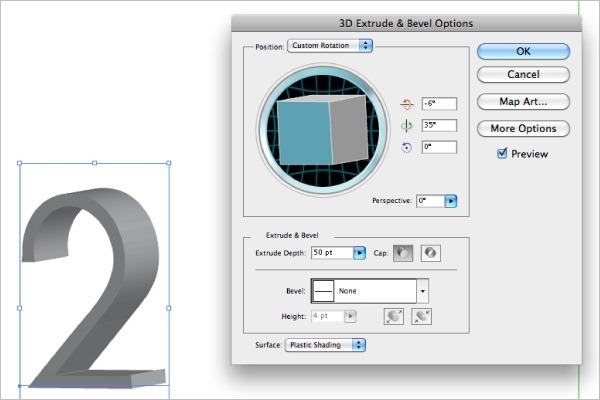This screenshot has height=400, width=600.
Task: Click the Y-axis rotation field showing 35°
Action: click(439, 125)
